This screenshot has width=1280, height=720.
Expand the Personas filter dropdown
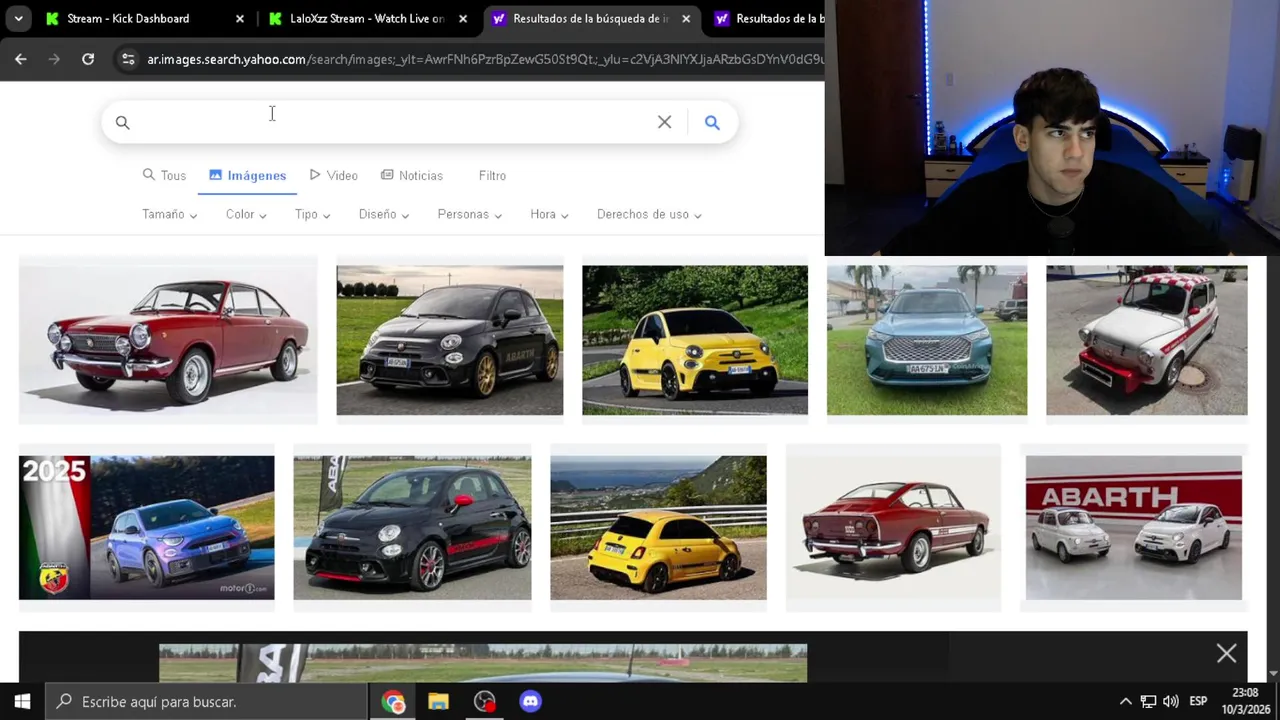[x=469, y=214]
